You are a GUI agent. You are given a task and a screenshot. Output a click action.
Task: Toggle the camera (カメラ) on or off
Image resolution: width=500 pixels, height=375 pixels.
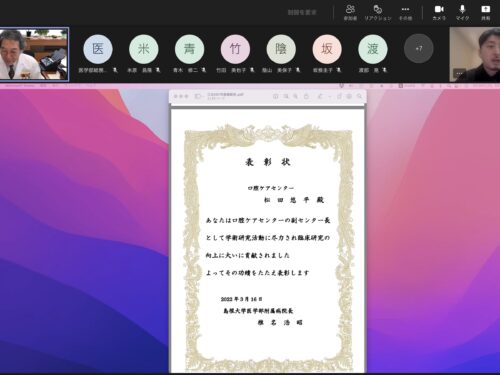[x=439, y=13]
